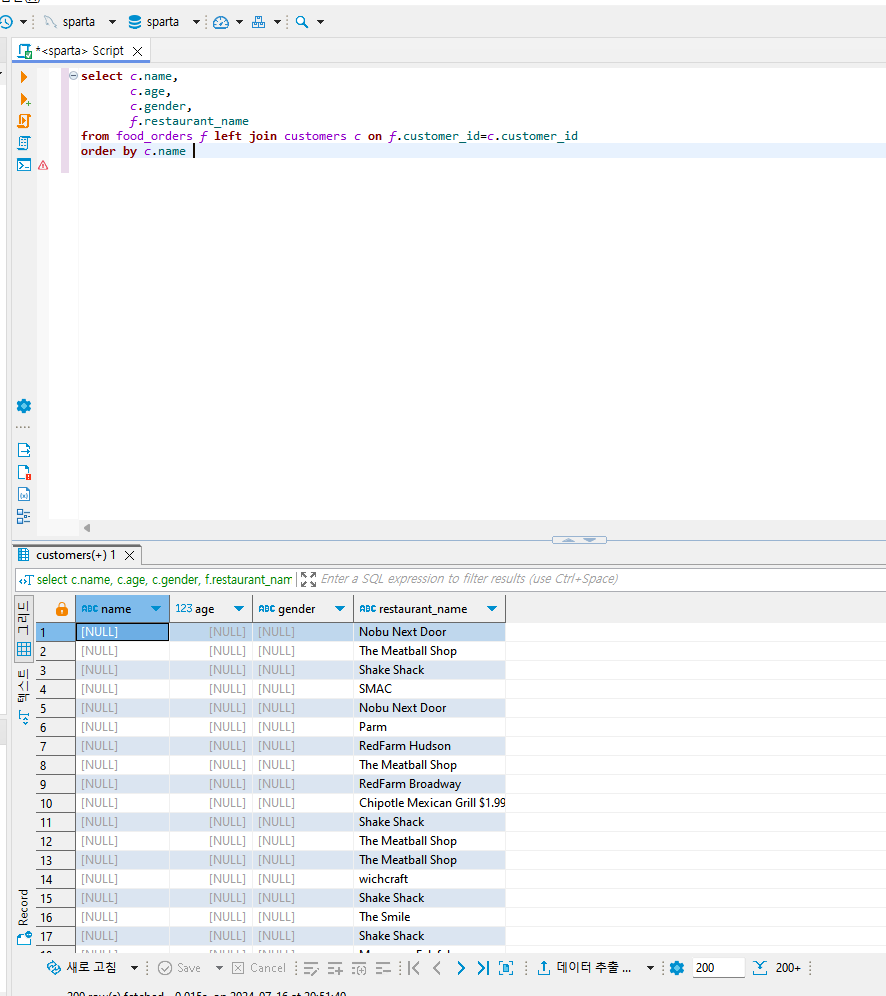
Task: Select The Smile restaurant cell
Action: click(429, 917)
